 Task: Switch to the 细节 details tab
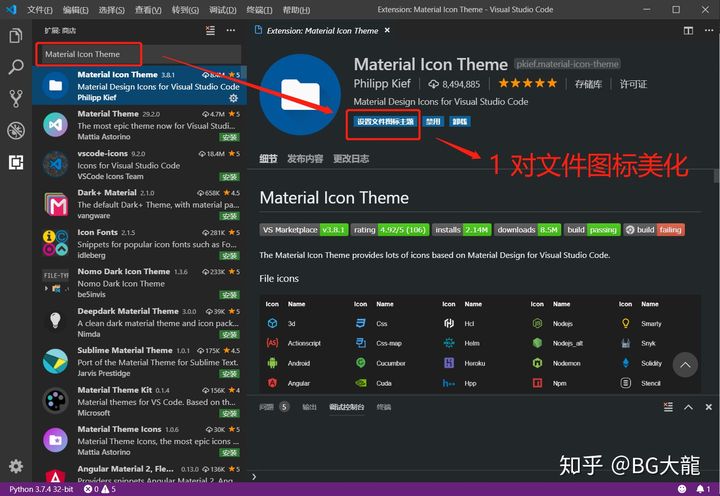(x=268, y=159)
